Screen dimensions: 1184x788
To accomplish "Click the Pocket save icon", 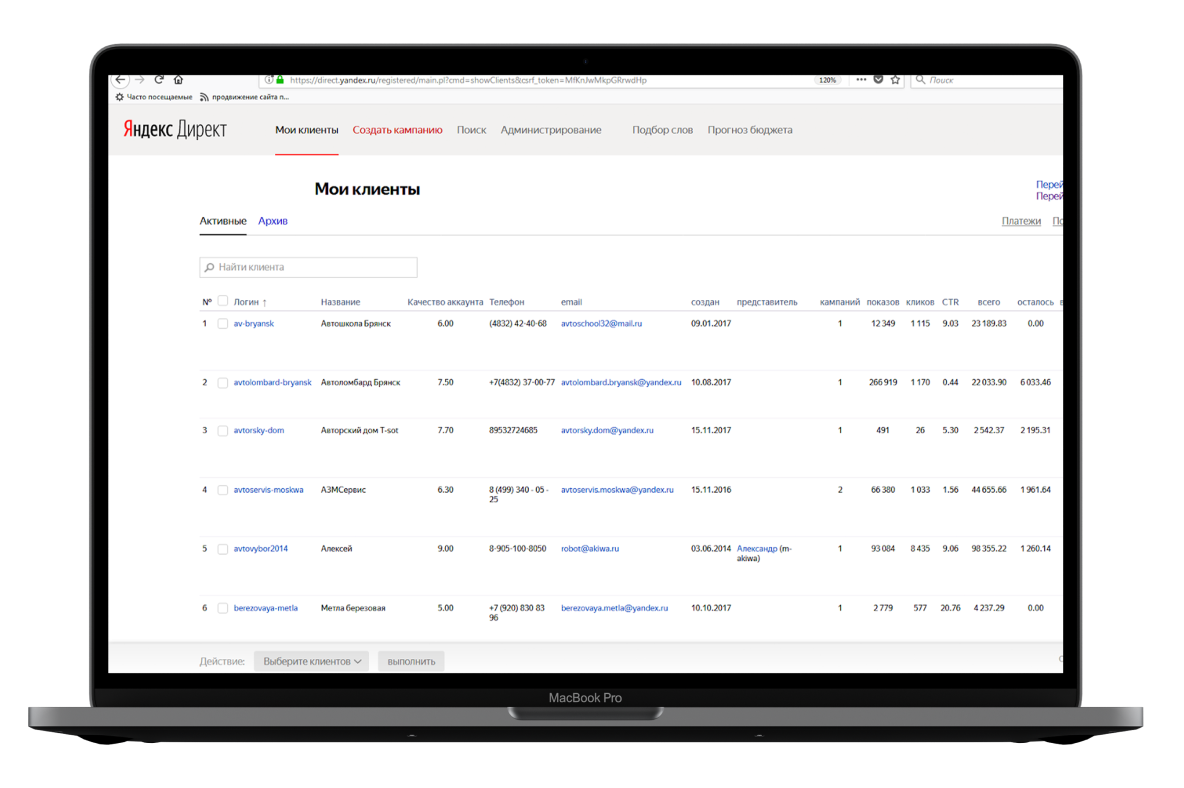I will [878, 79].
